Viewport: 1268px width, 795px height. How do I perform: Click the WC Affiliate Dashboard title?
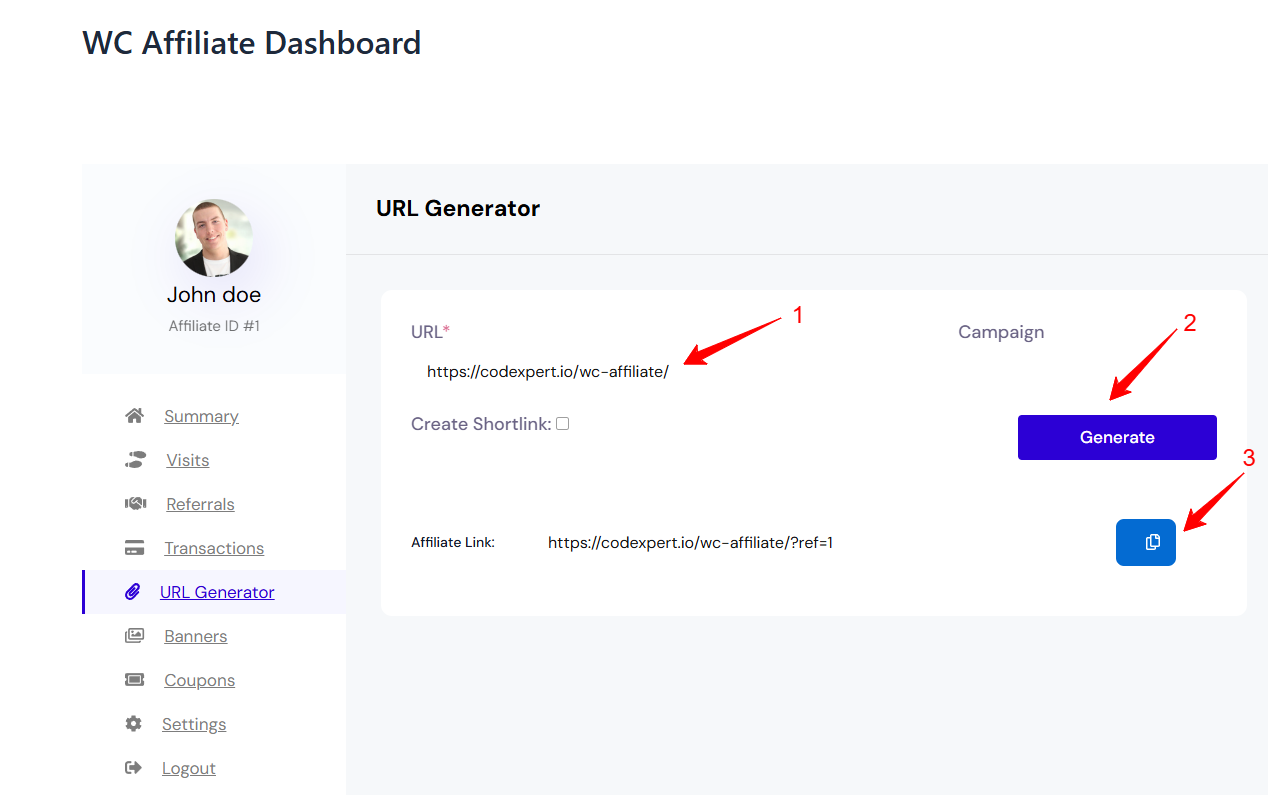(252, 43)
